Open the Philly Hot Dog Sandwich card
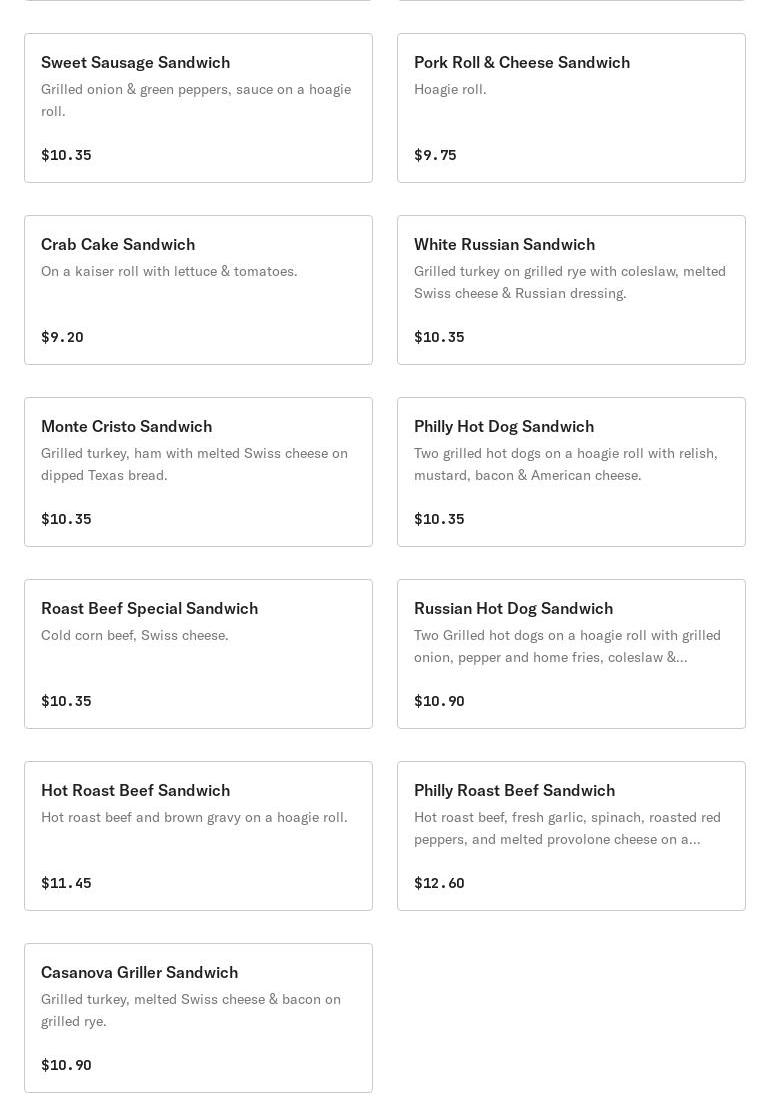 coord(571,472)
